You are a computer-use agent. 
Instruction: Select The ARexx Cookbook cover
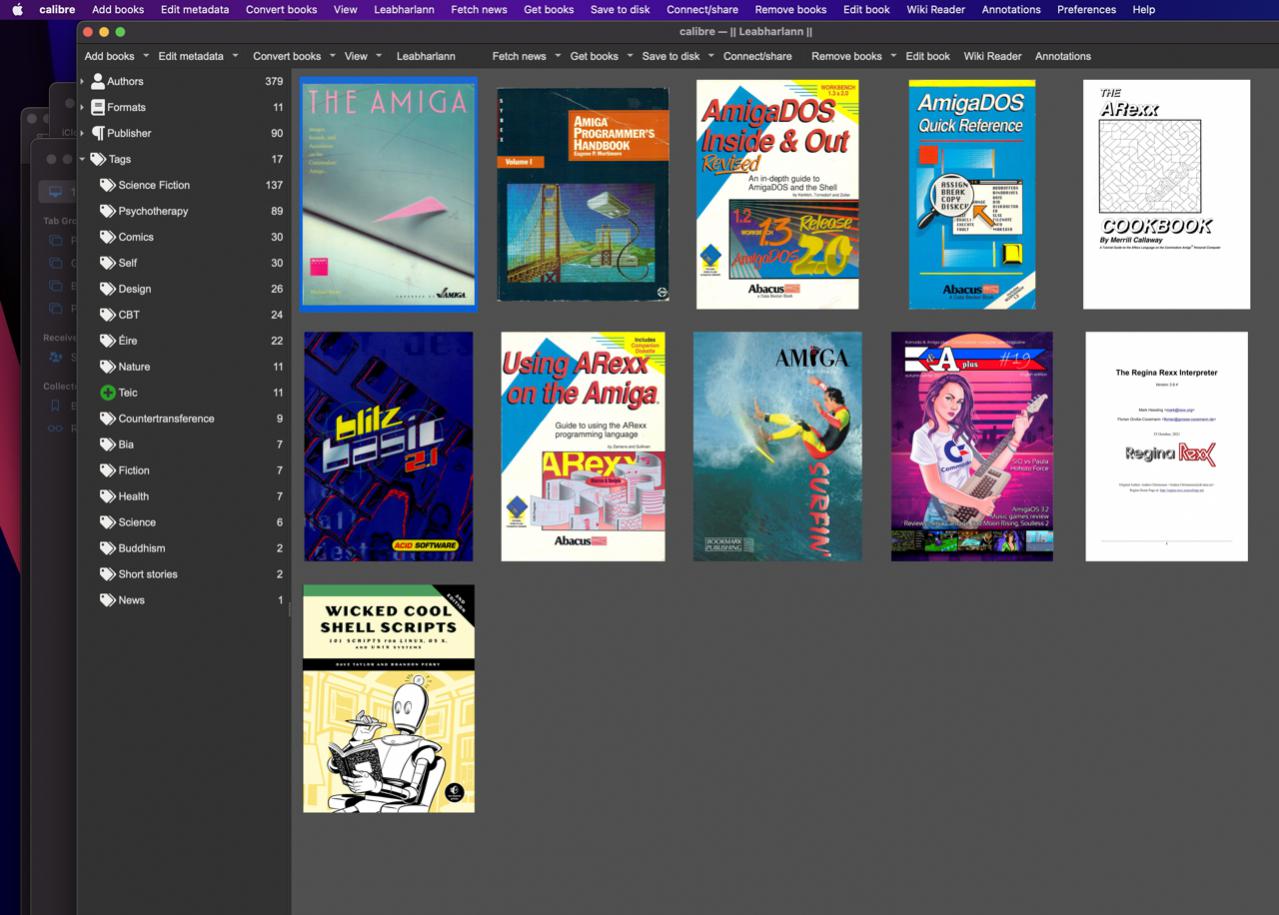(1166, 194)
